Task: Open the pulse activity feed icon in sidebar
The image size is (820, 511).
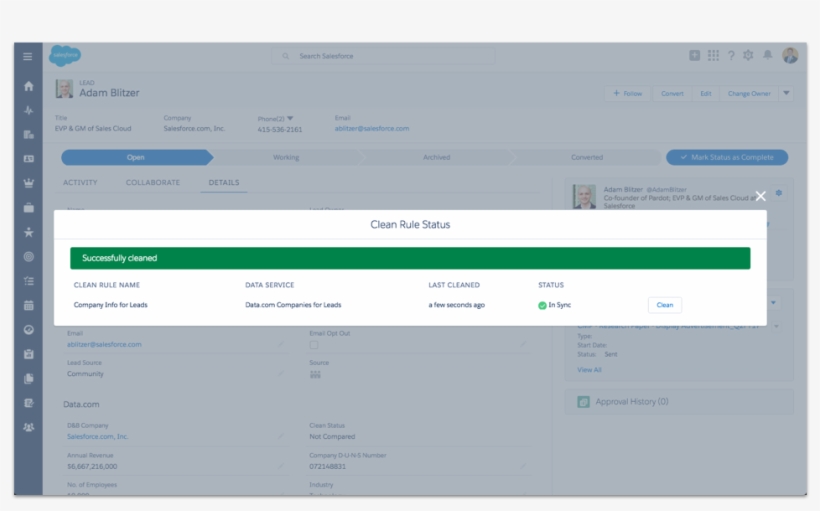Action: (28, 110)
